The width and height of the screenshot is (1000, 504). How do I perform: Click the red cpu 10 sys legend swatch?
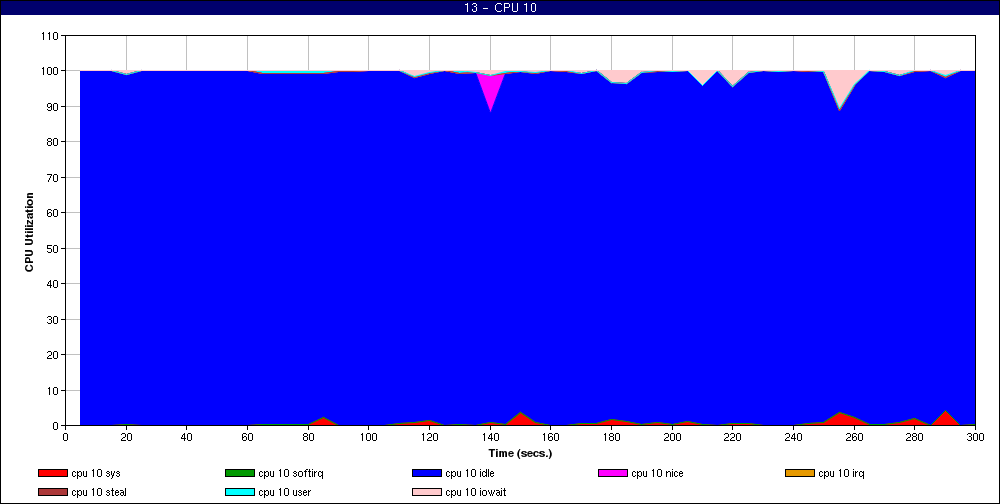52,473
